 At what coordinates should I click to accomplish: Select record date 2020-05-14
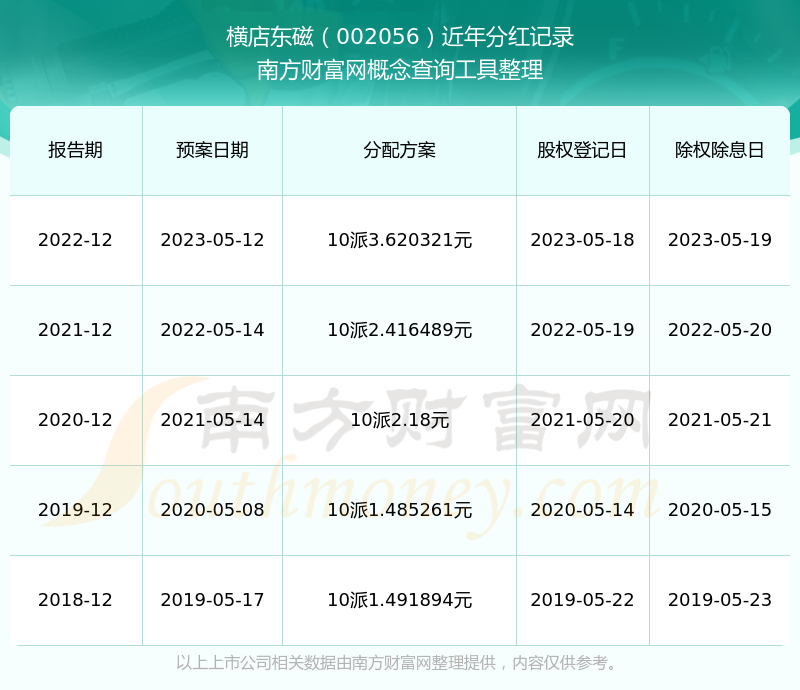582,509
